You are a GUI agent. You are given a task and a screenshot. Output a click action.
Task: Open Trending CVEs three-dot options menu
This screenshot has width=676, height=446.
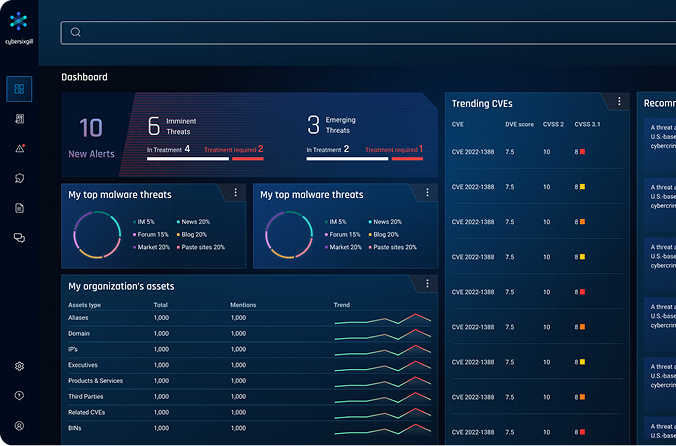click(x=619, y=102)
